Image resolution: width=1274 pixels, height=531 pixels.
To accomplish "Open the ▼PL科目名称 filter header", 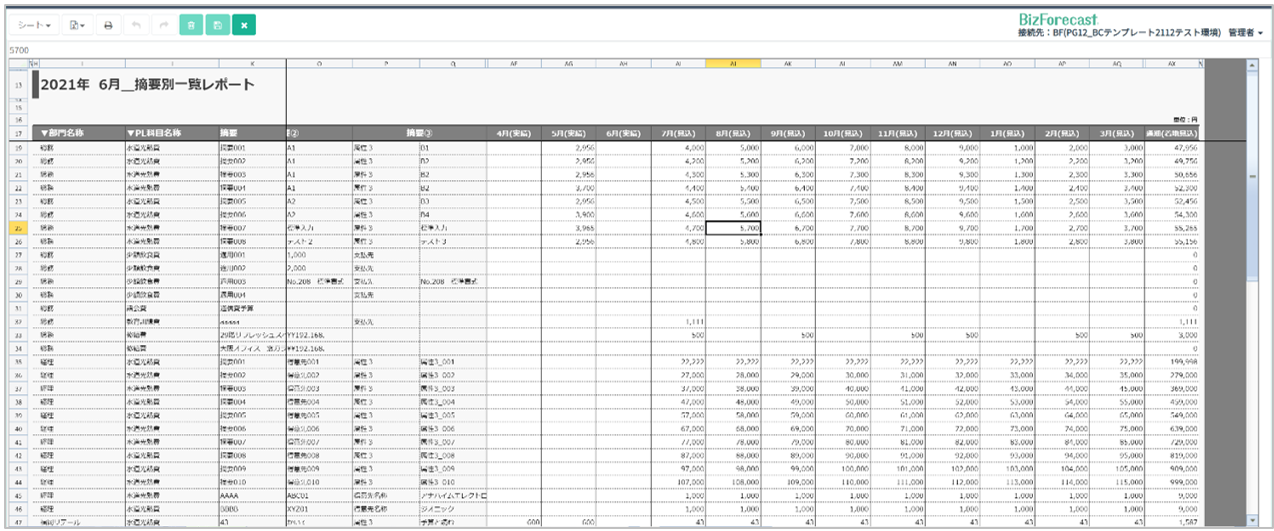I will tap(153, 133).
